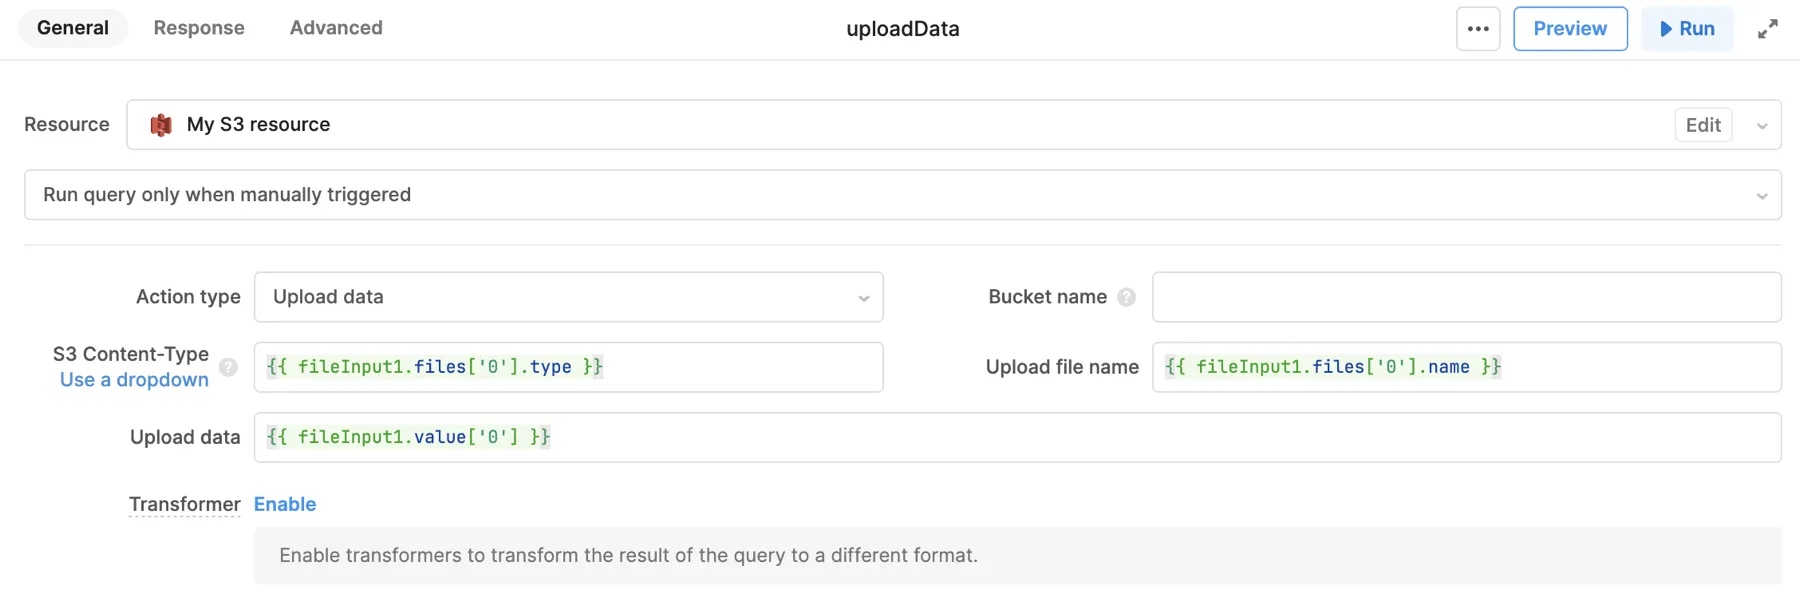Viewport: 1800px width, 594px height.
Task: Switch to the General tab
Action: [73, 28]
